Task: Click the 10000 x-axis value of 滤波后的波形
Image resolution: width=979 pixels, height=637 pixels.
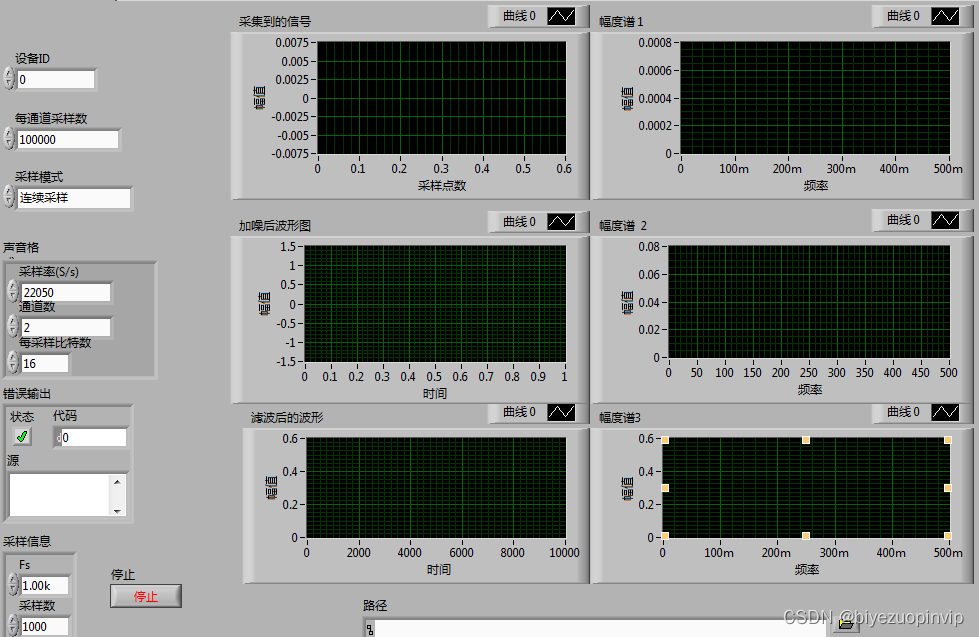Action: click(564, 553)
